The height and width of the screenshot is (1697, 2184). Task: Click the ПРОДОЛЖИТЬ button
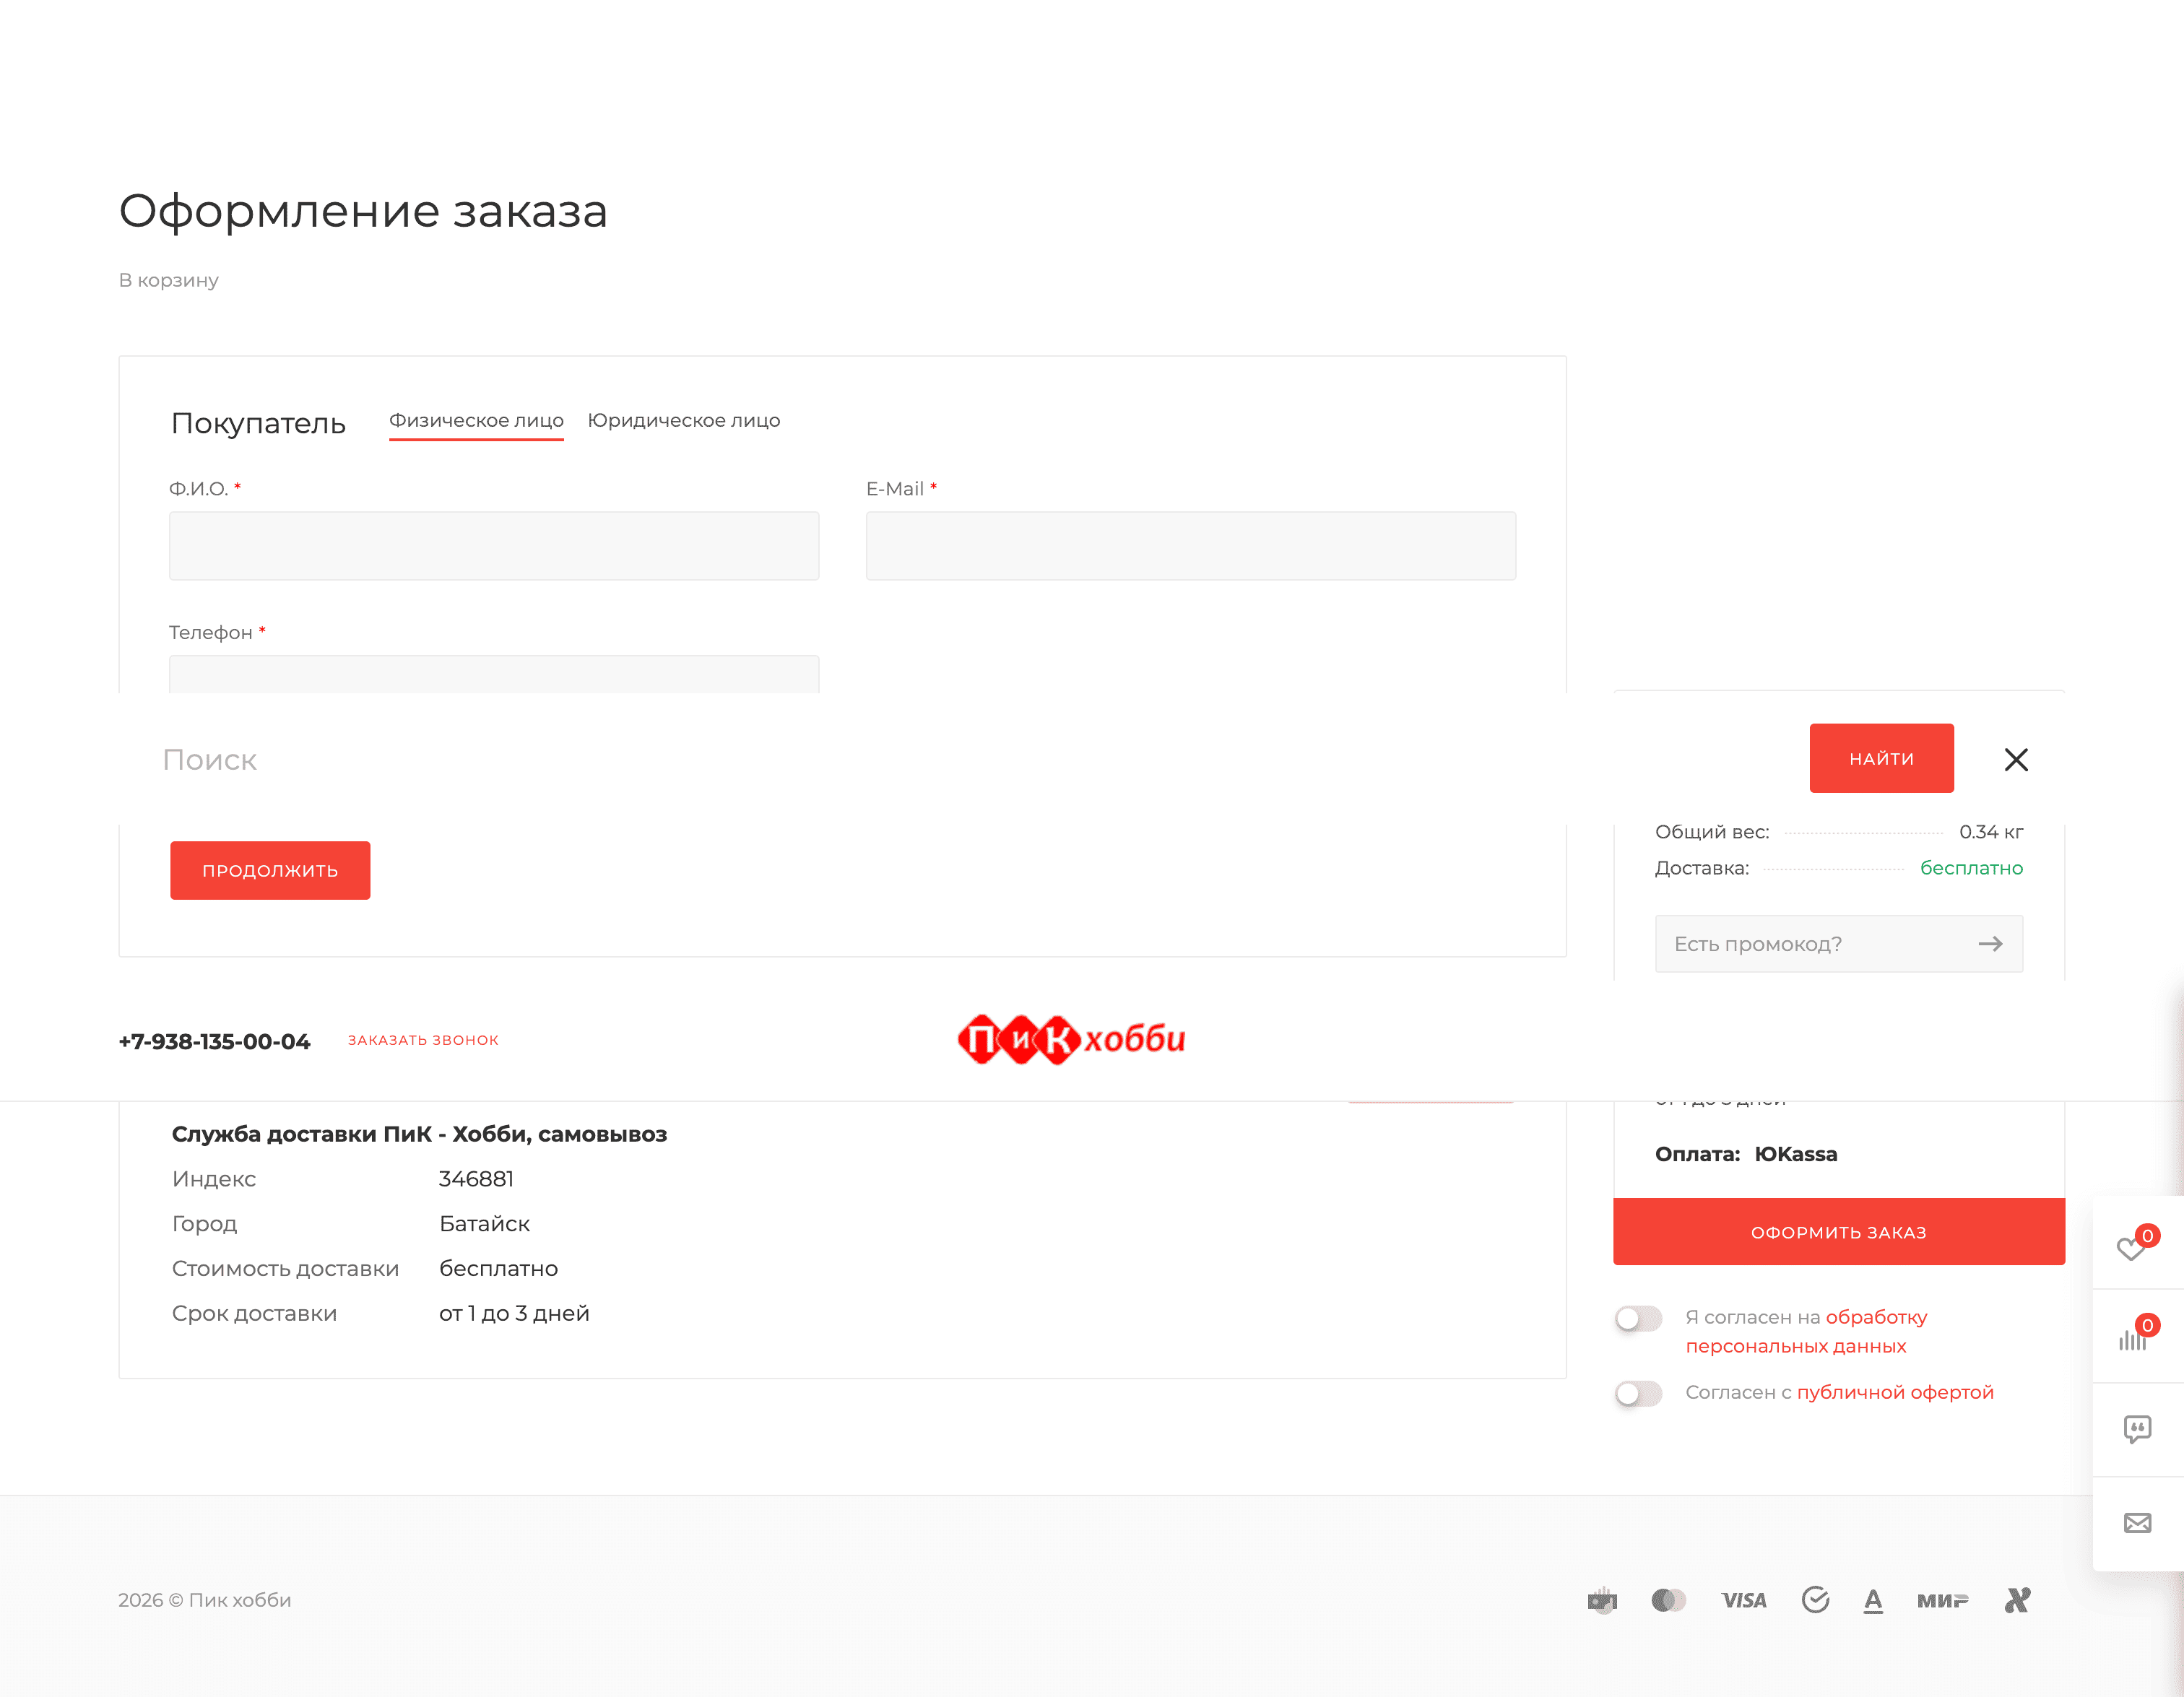[270, 870]
